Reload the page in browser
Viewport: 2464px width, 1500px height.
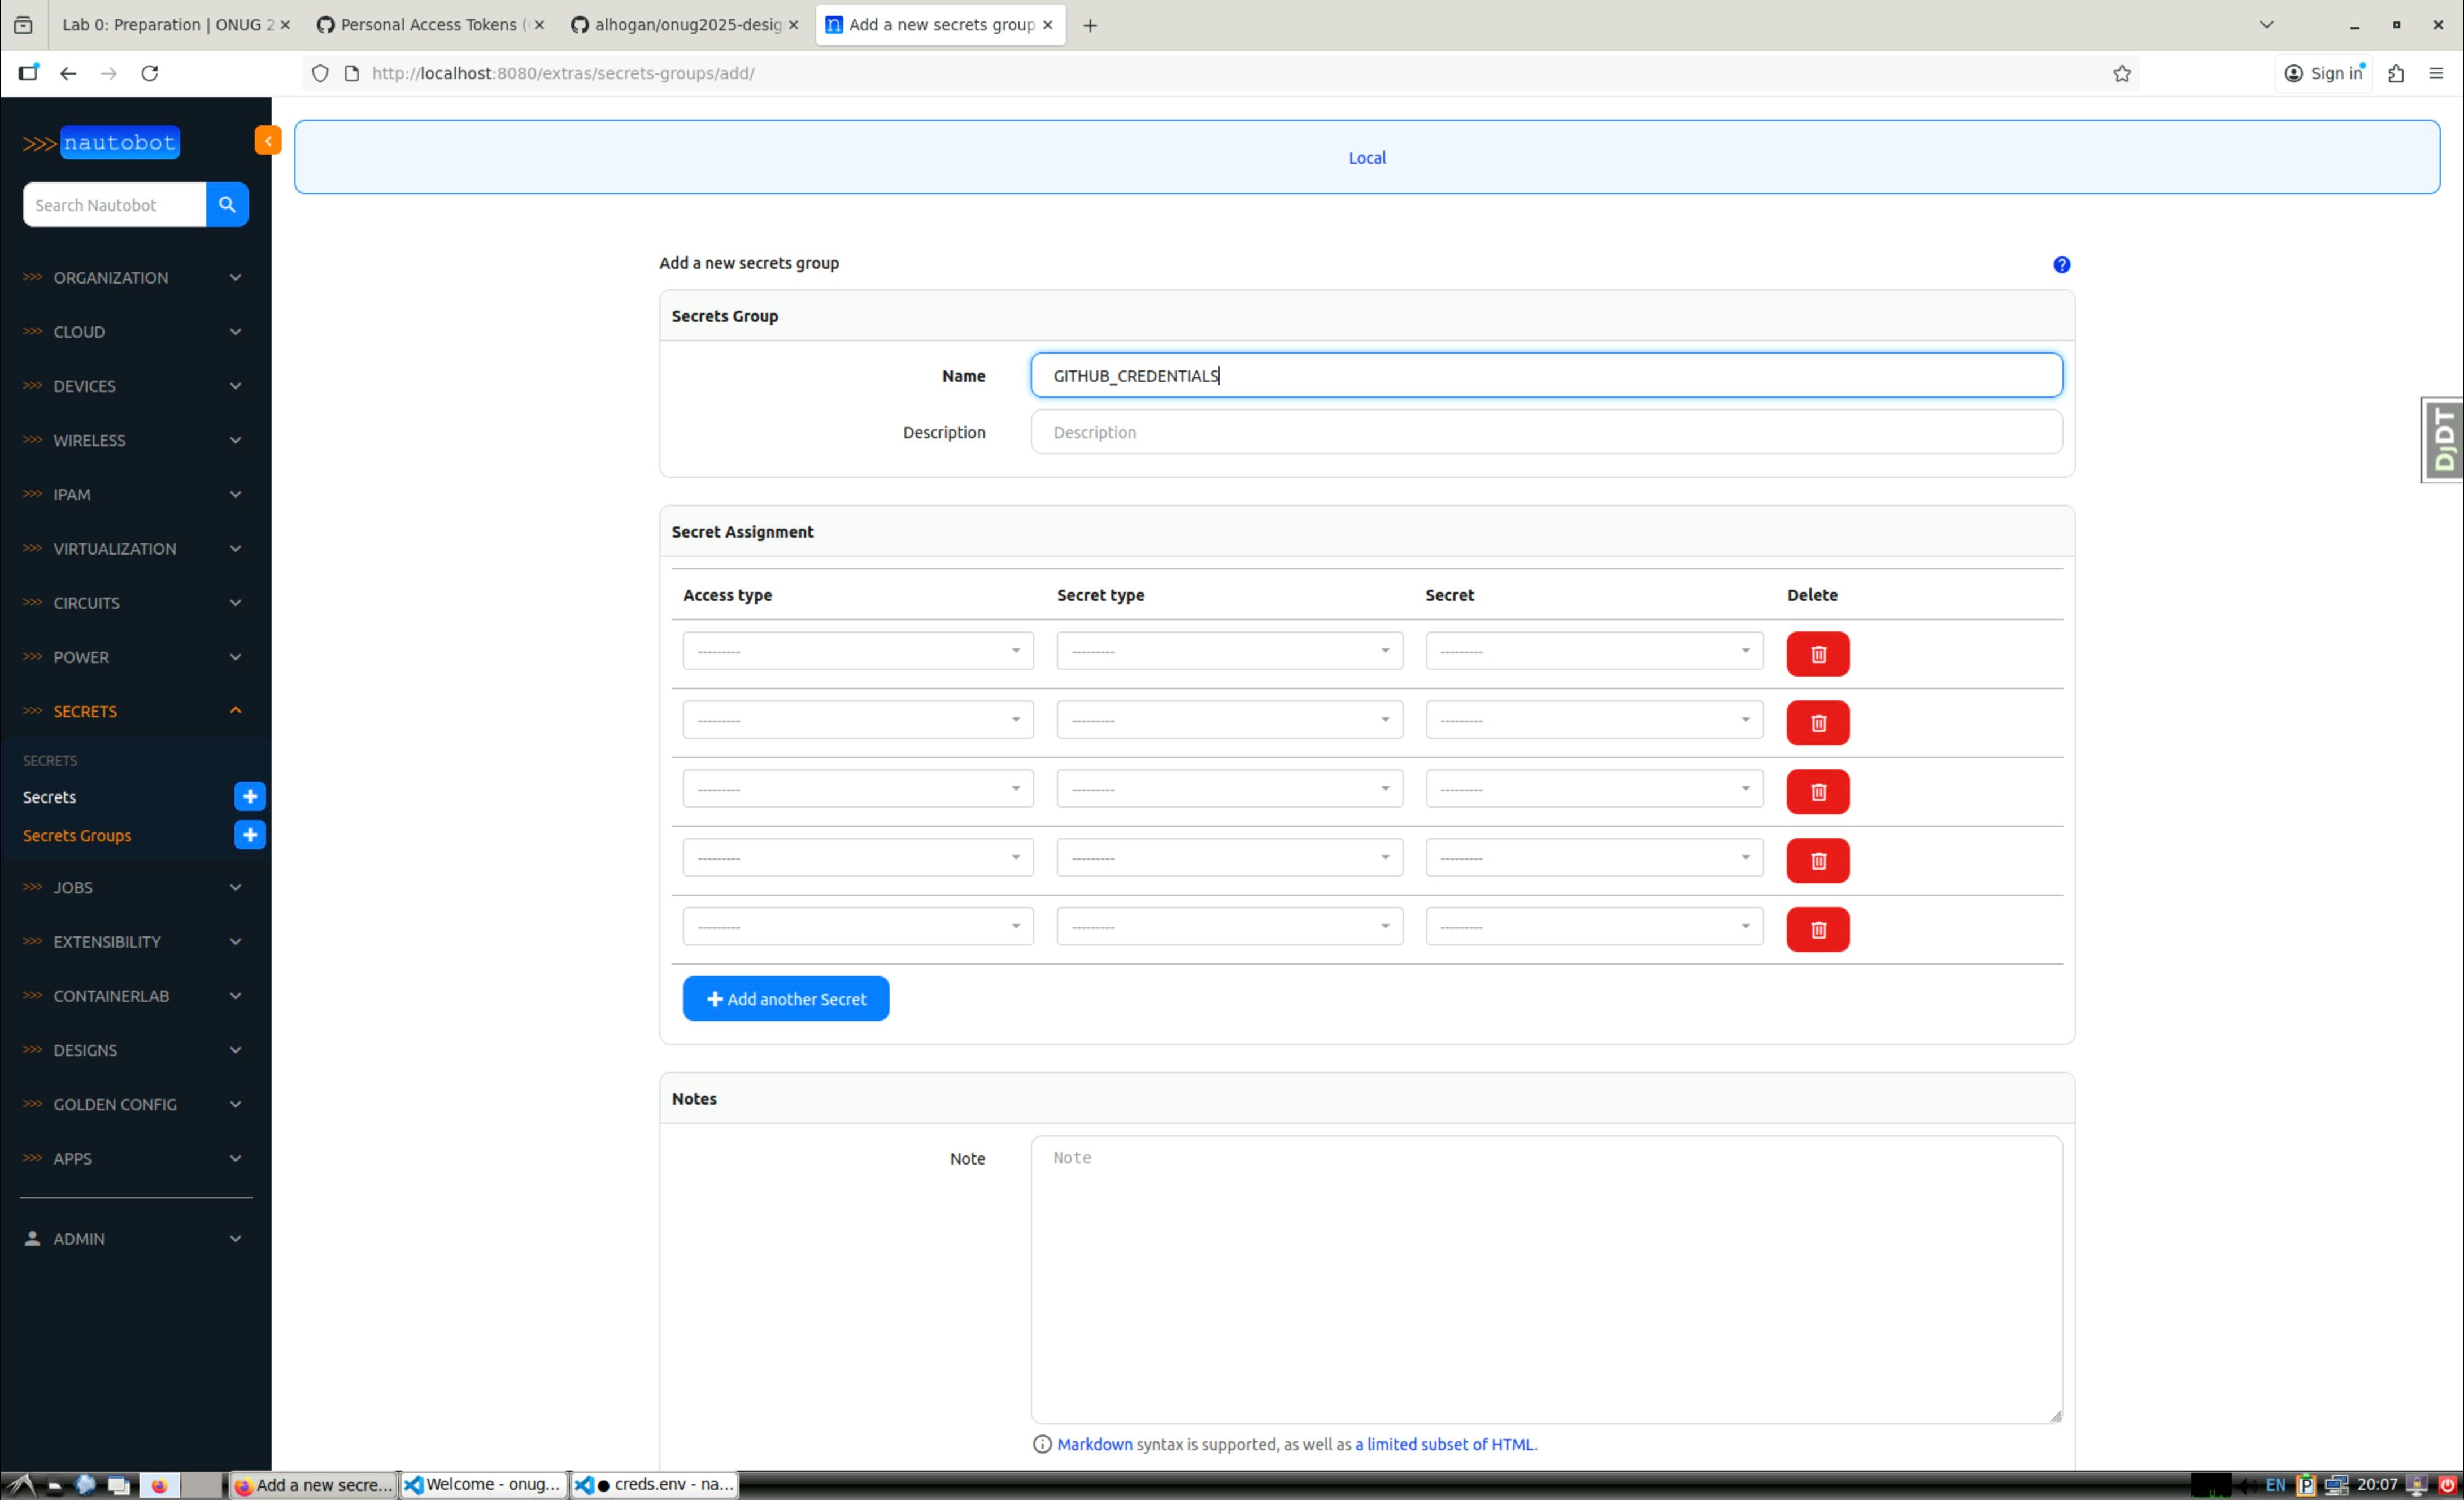(150, 73)
